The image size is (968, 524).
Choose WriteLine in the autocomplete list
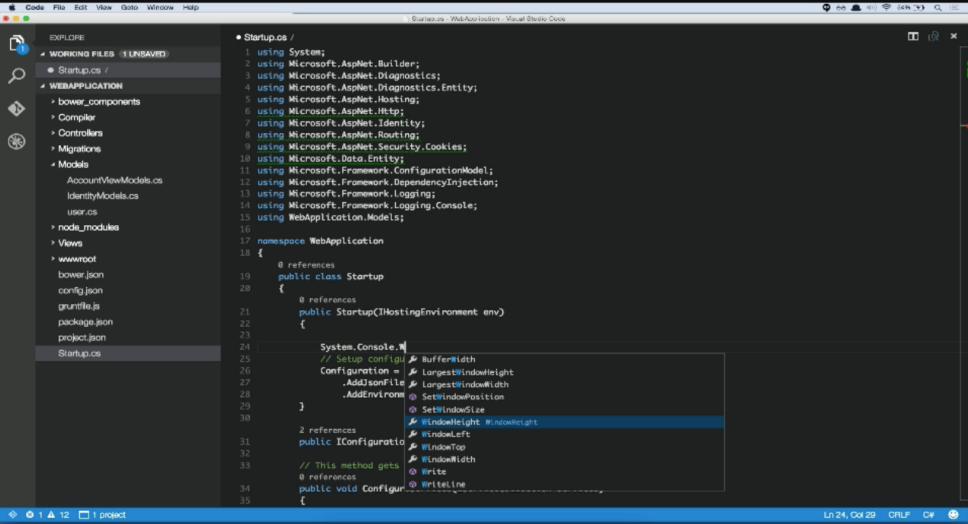click(x=443, y=484)
